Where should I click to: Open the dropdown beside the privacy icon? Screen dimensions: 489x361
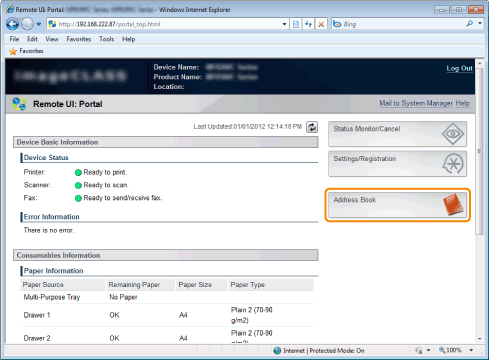(428, 350)
